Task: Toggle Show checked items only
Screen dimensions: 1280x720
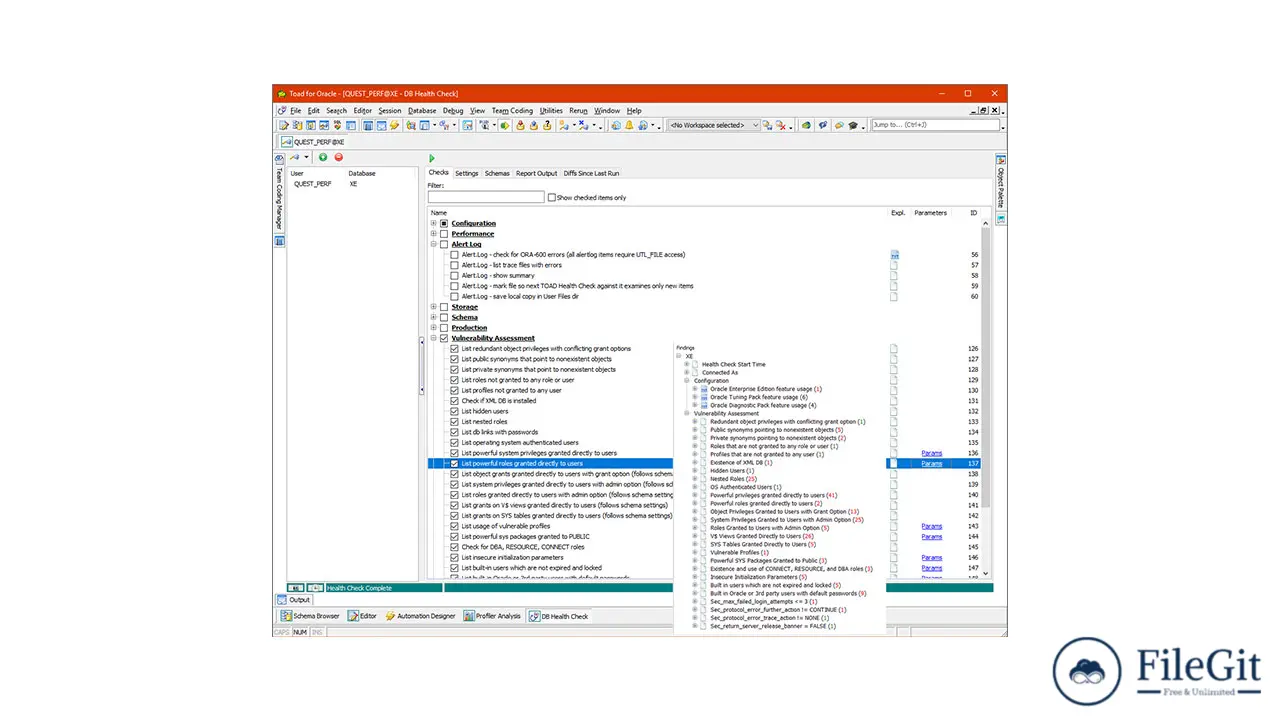Action: [552, 197]
